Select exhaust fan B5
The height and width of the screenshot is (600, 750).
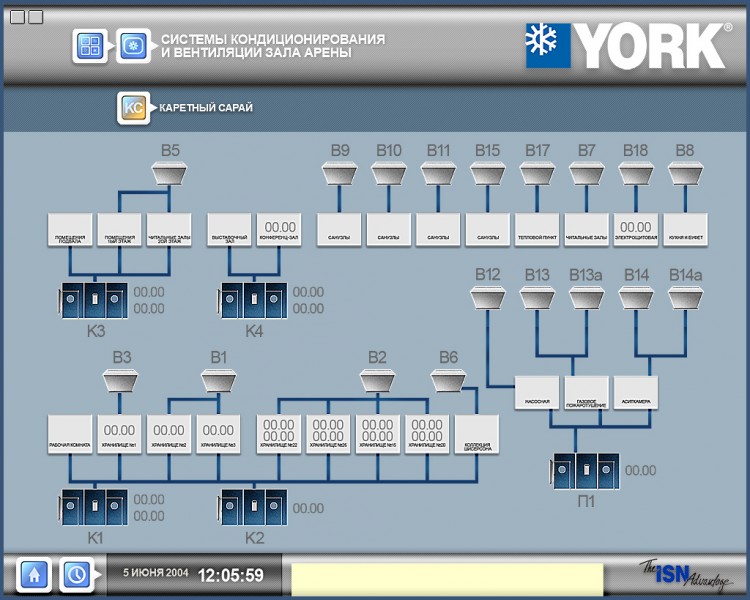coord(169,173)
